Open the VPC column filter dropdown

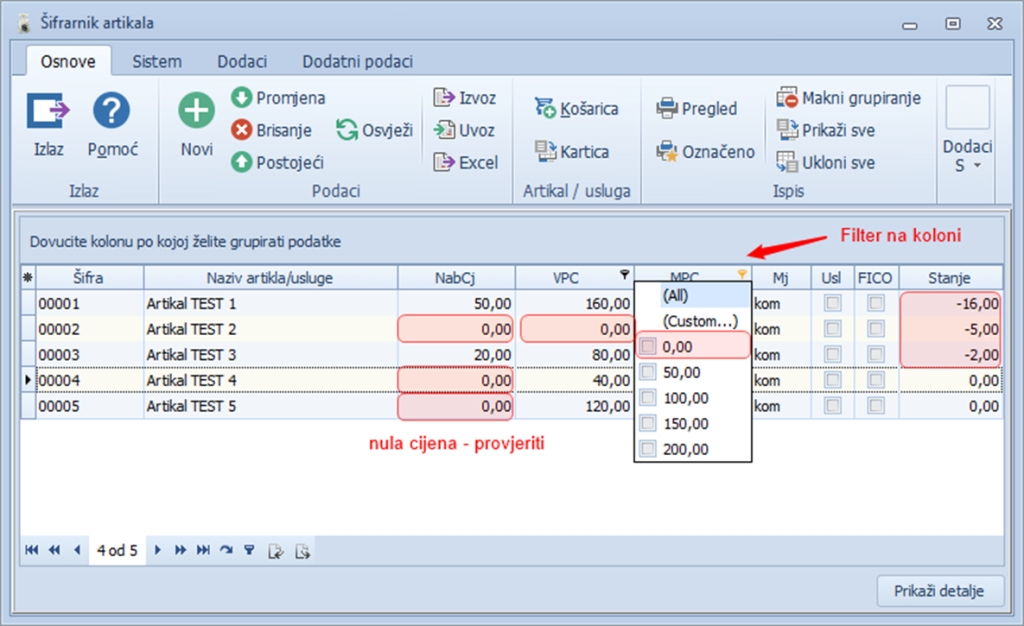coord(625,274)
